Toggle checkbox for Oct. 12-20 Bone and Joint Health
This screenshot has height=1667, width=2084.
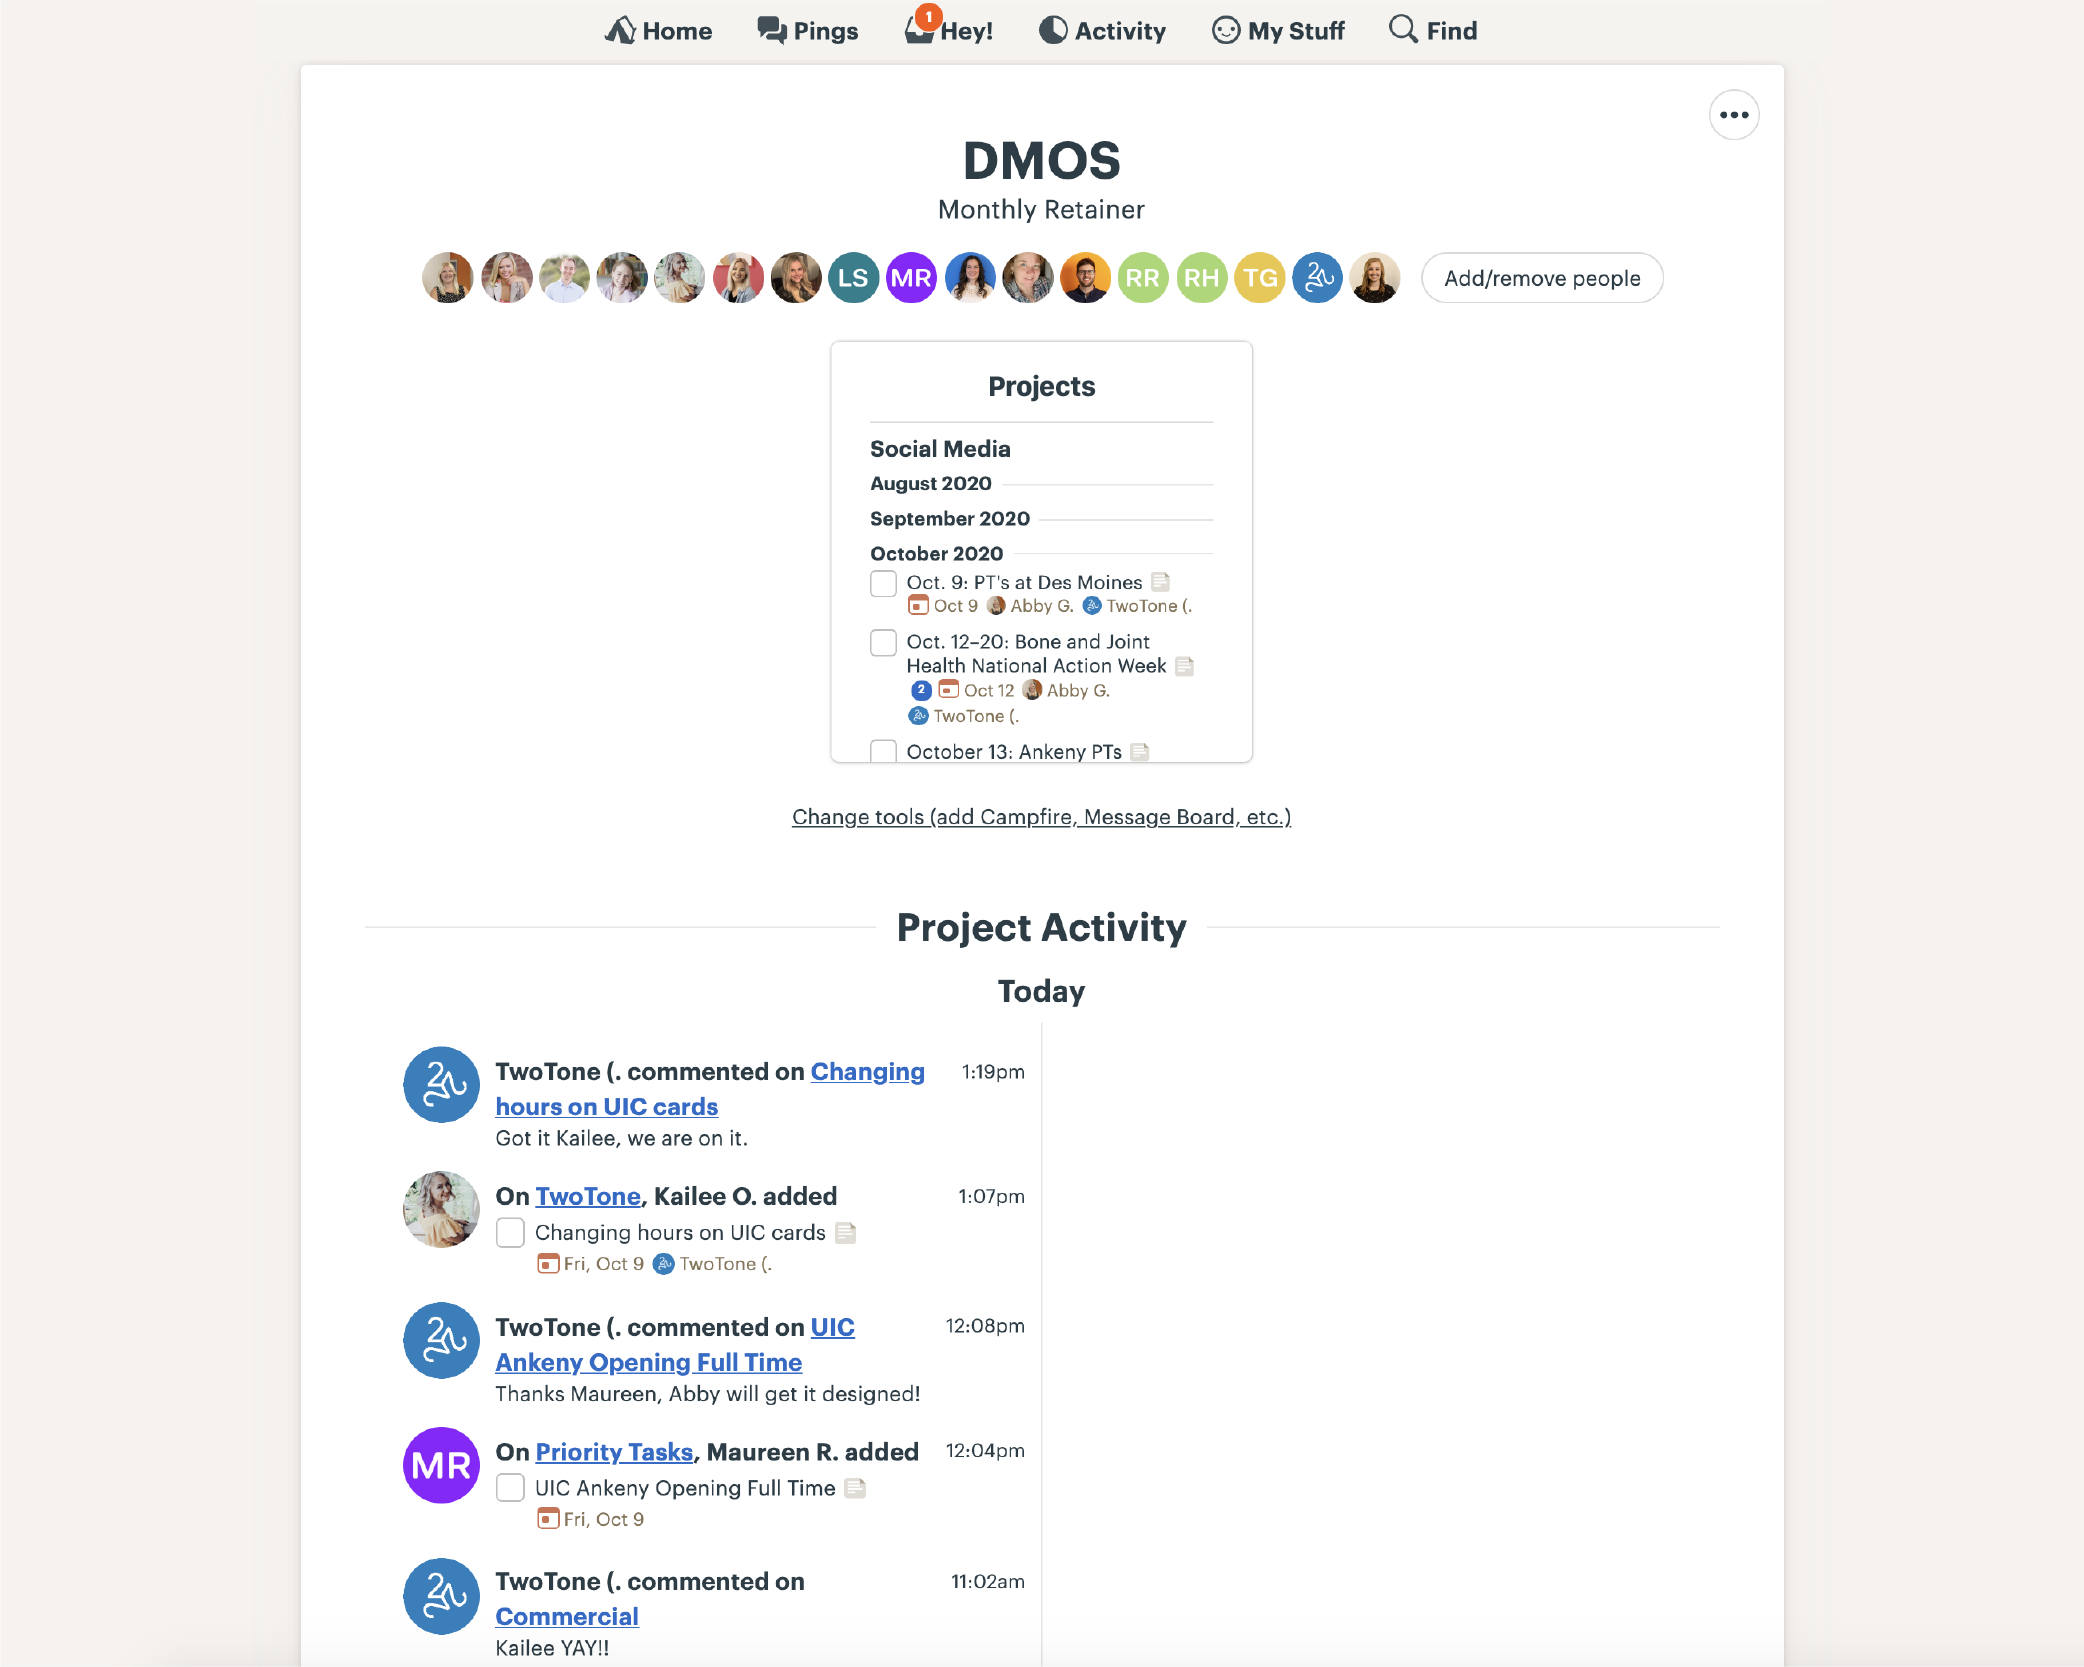tap(883, 641)
